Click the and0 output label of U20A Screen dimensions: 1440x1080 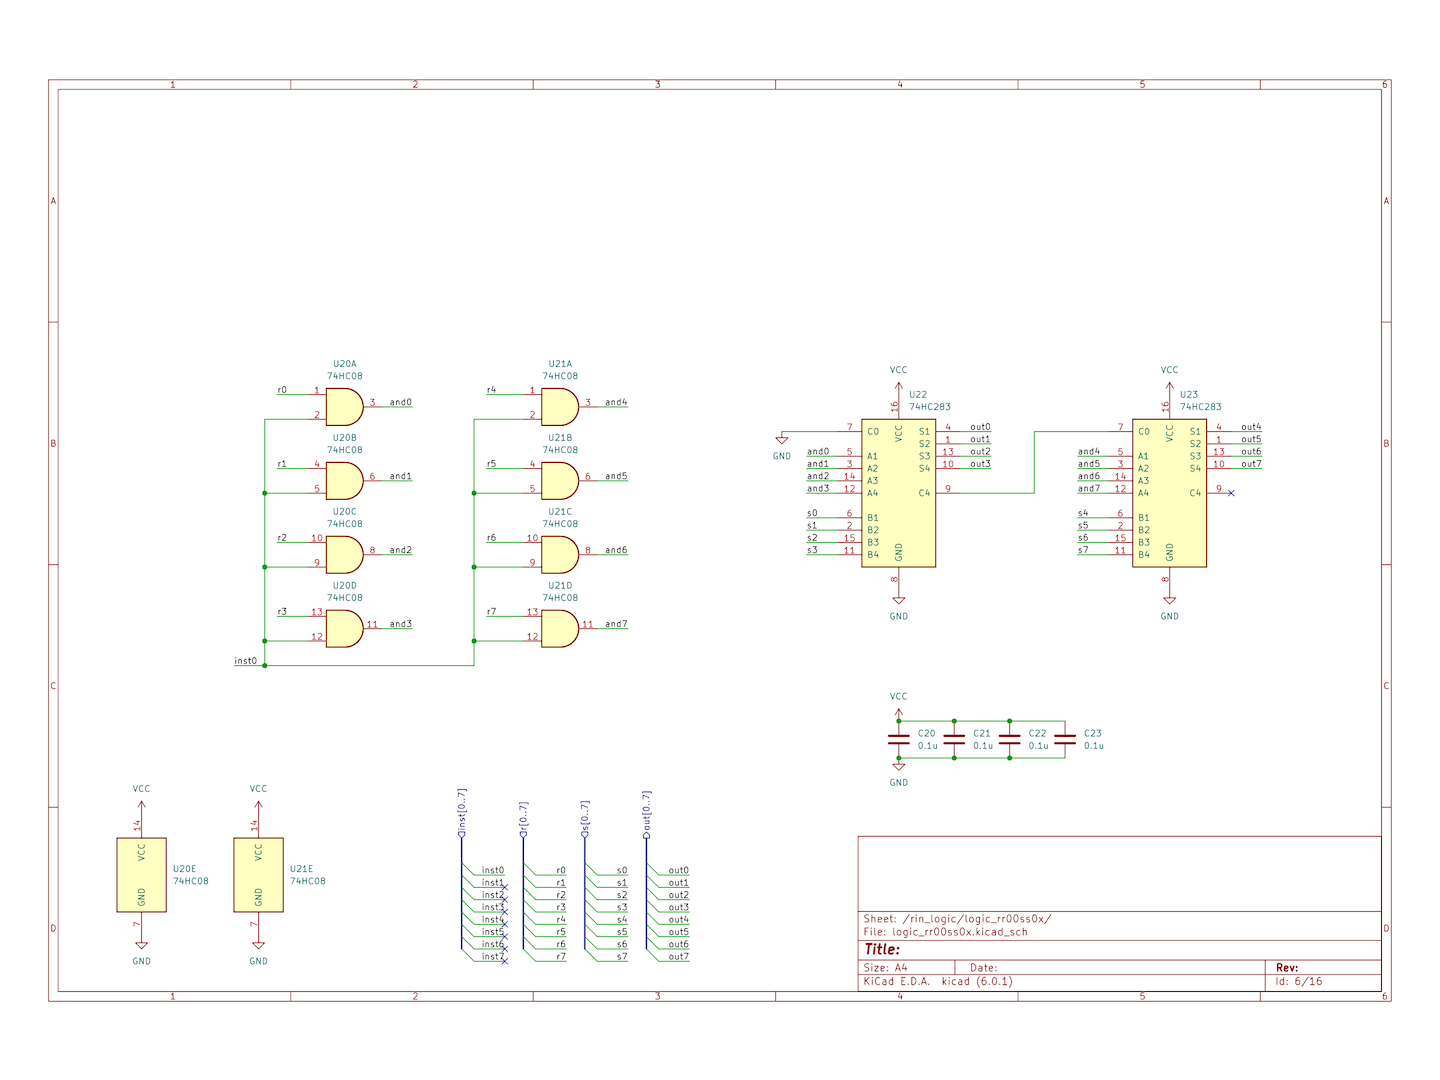click(401, 403)
